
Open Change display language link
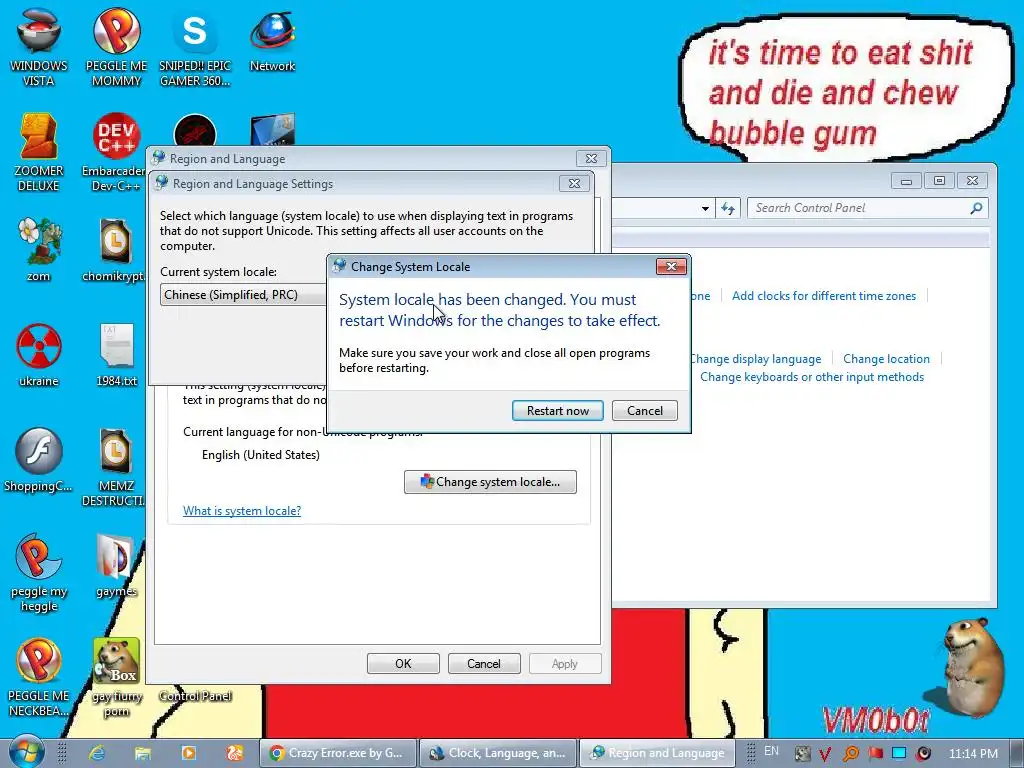[x=755, y=359]
